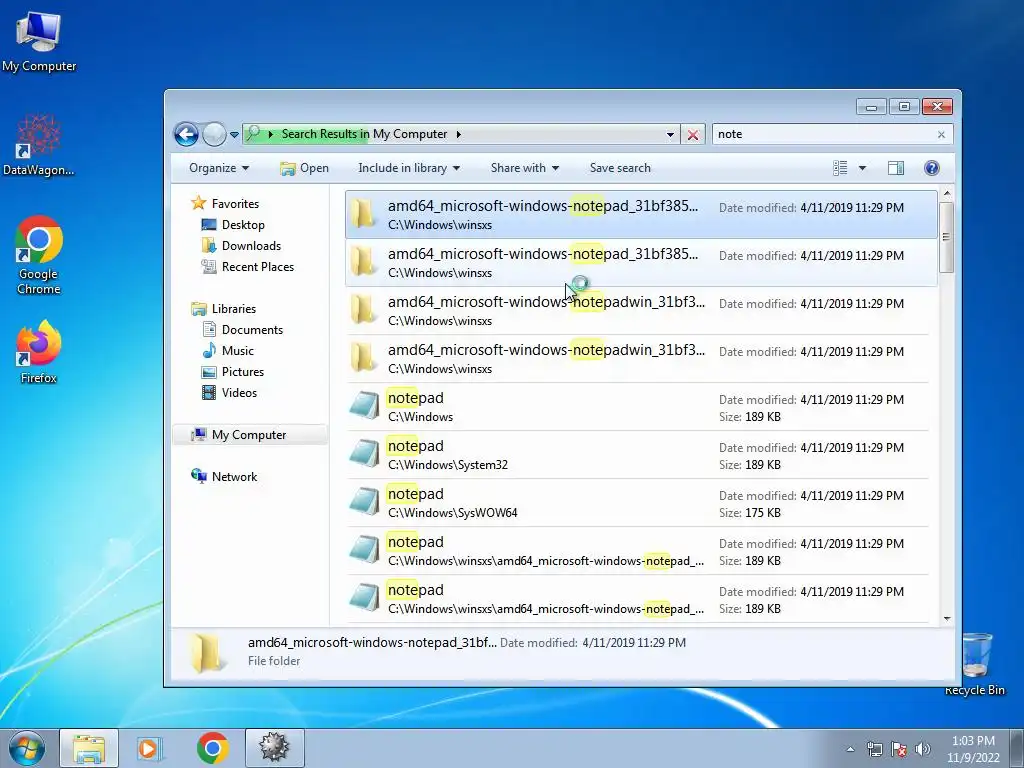Click the Action Center flag icon
This screenshot has height=768, width=1024.
click(x=899, y=749)
